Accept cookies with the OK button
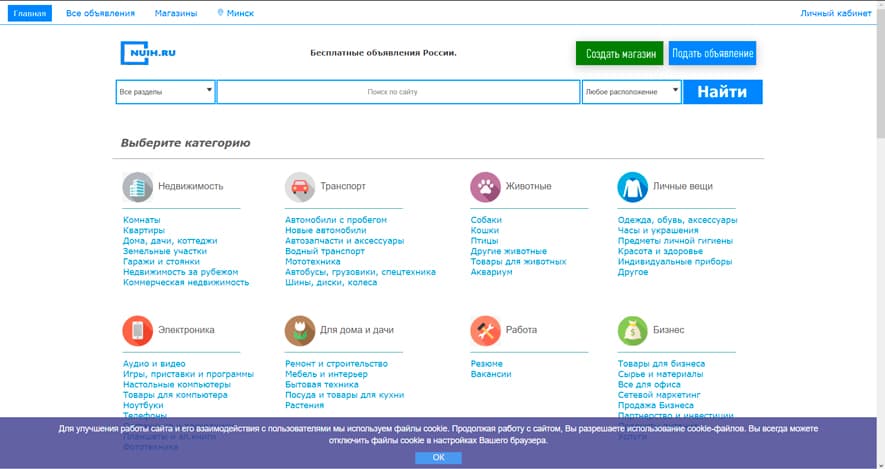Screen dimensions: 885x469 tap(439, 457)
